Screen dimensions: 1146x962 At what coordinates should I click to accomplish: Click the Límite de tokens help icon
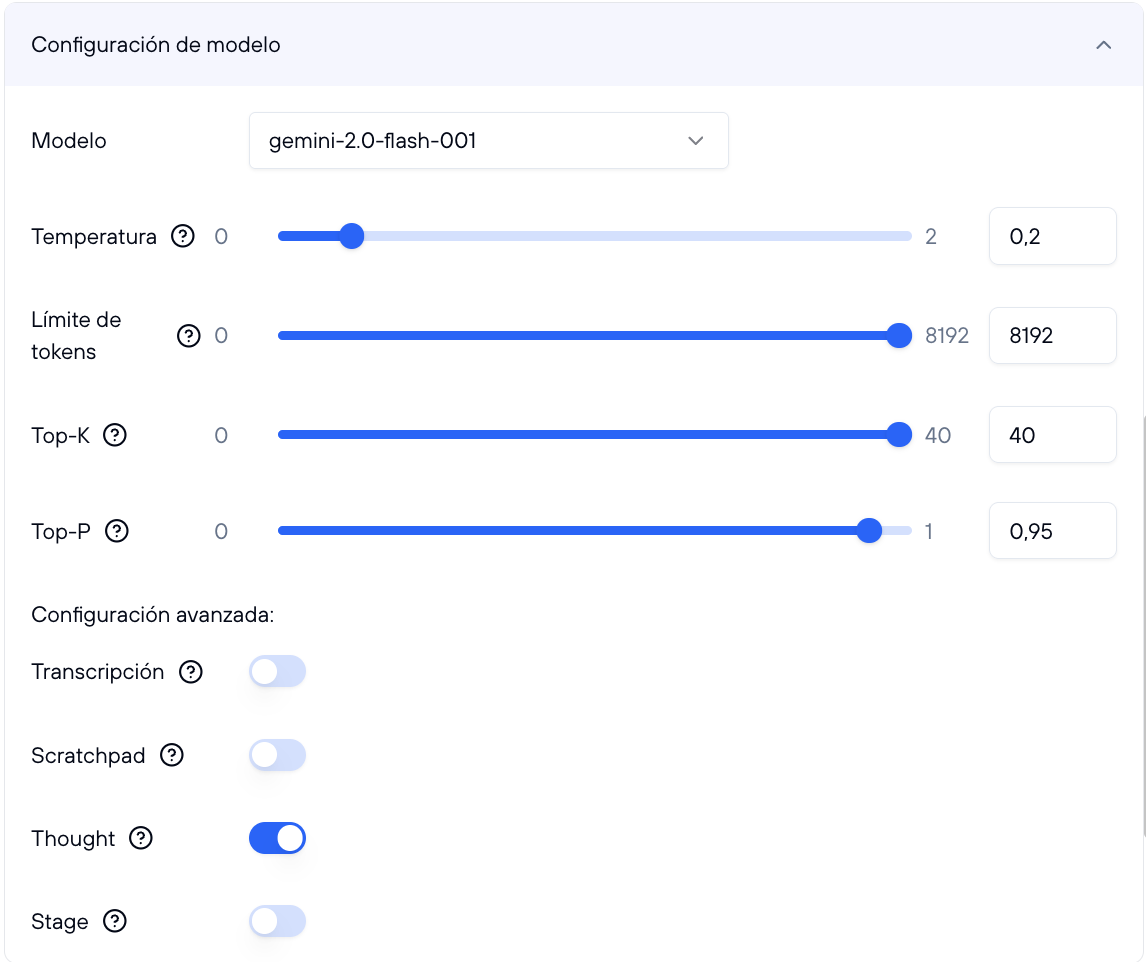[x=189, y=336]
